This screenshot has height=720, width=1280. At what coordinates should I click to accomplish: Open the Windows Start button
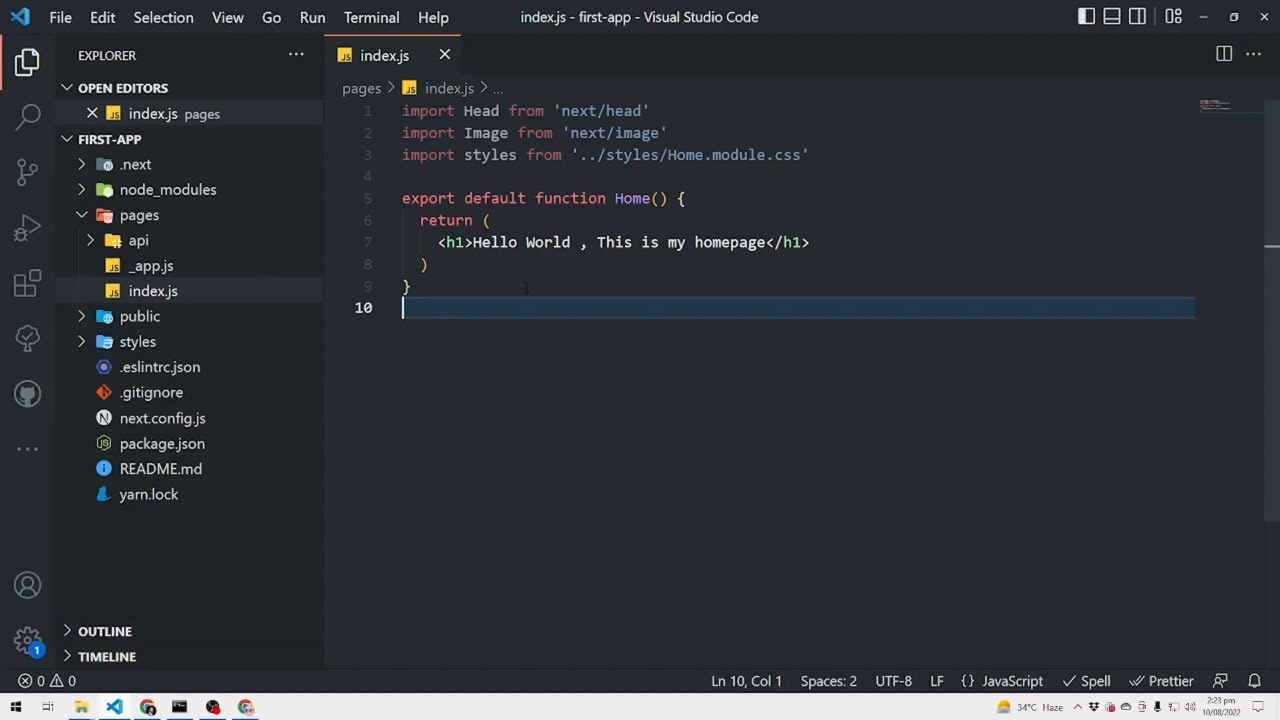coord(15,707)
